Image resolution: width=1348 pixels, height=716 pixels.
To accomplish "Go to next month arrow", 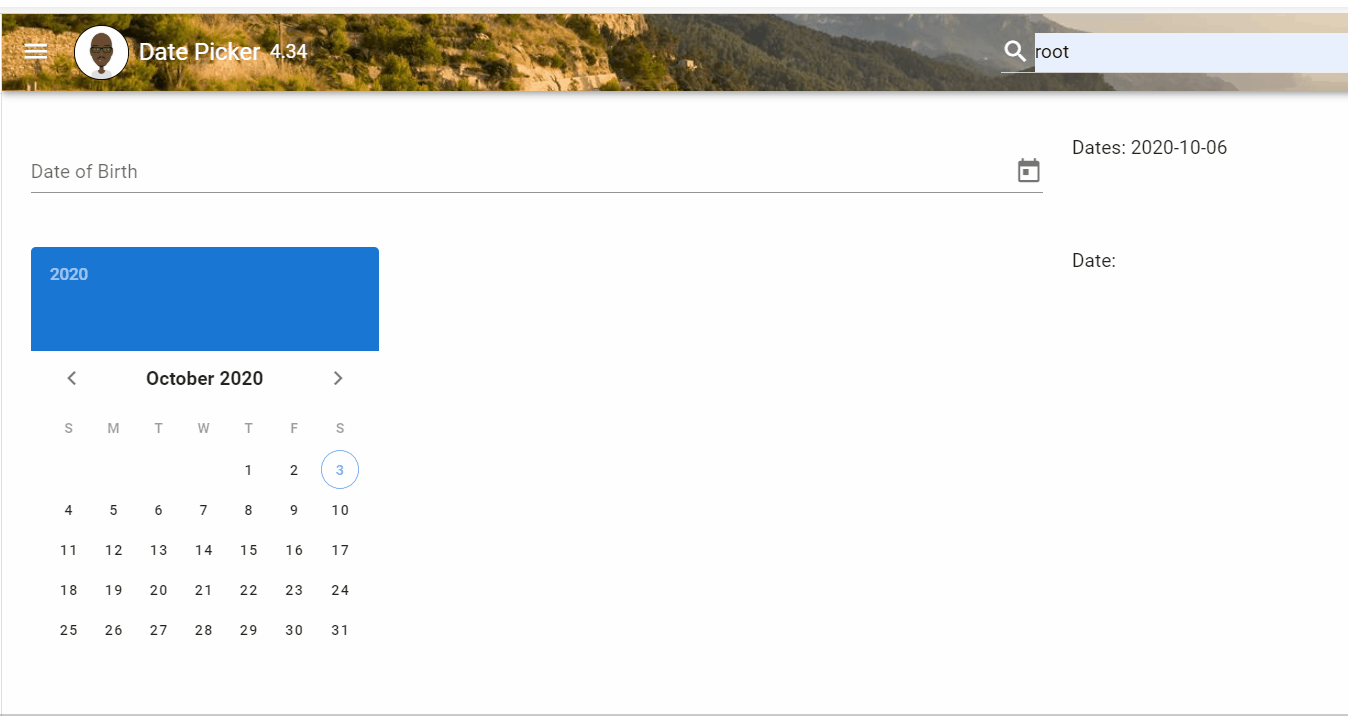I will click(338, 378).
